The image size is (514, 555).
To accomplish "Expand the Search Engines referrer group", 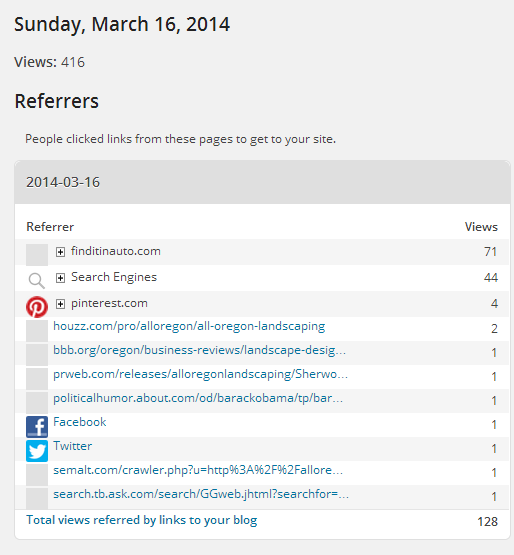I will 61,278.
